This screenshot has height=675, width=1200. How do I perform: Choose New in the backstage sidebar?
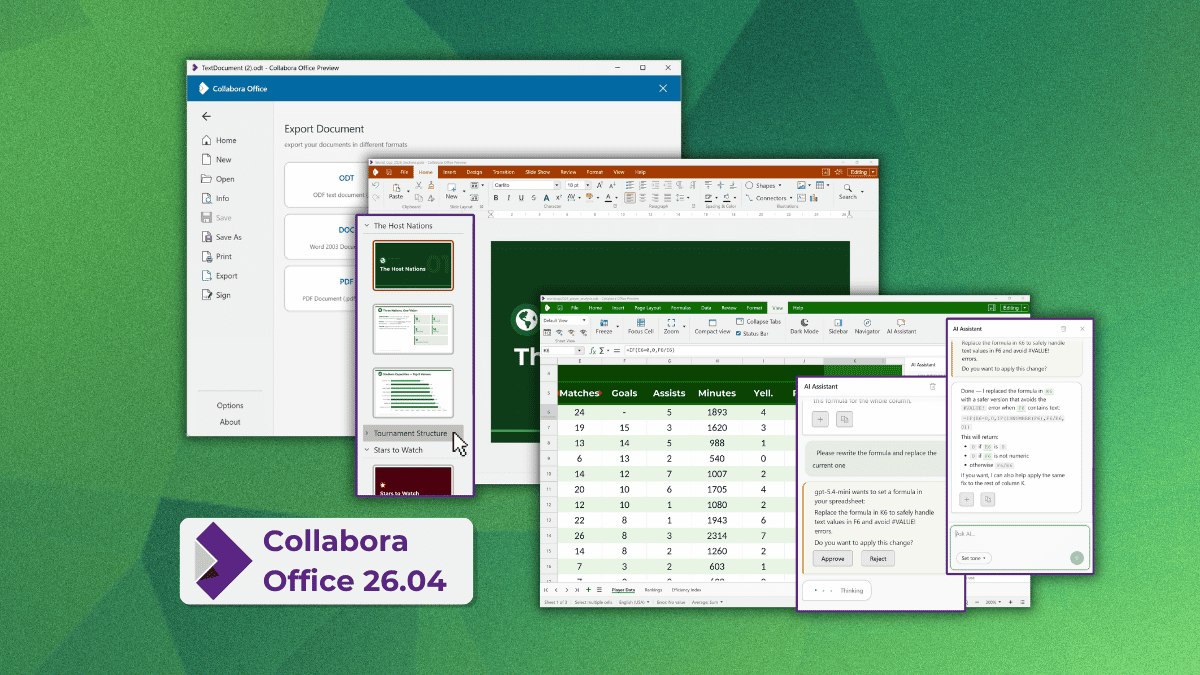pyautogui.click(x=217, y=160)
